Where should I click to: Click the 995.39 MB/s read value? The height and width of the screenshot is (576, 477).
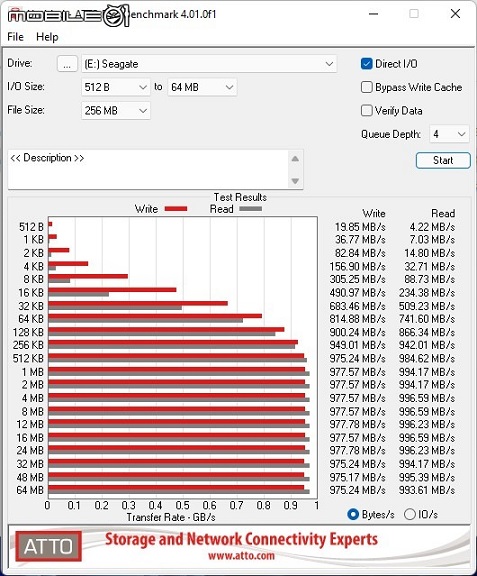pos(427,477)
